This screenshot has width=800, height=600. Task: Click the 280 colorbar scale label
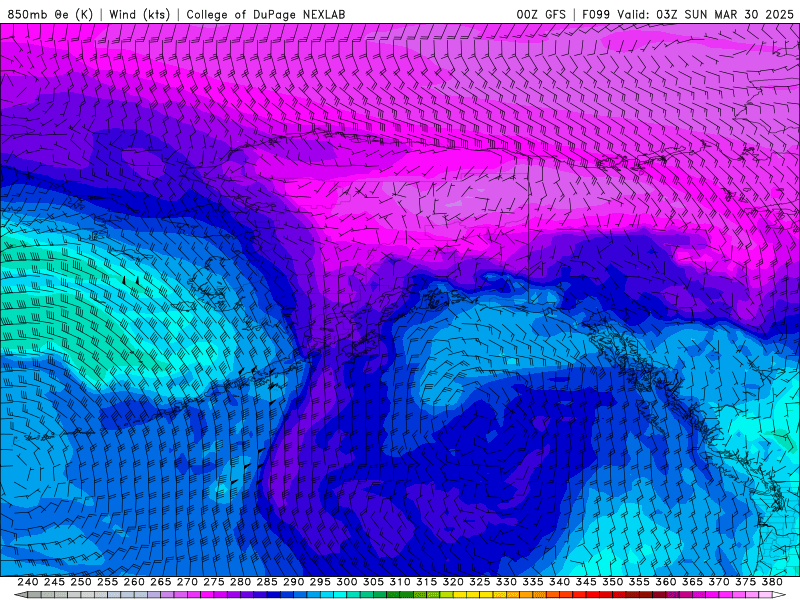point(240,582)
